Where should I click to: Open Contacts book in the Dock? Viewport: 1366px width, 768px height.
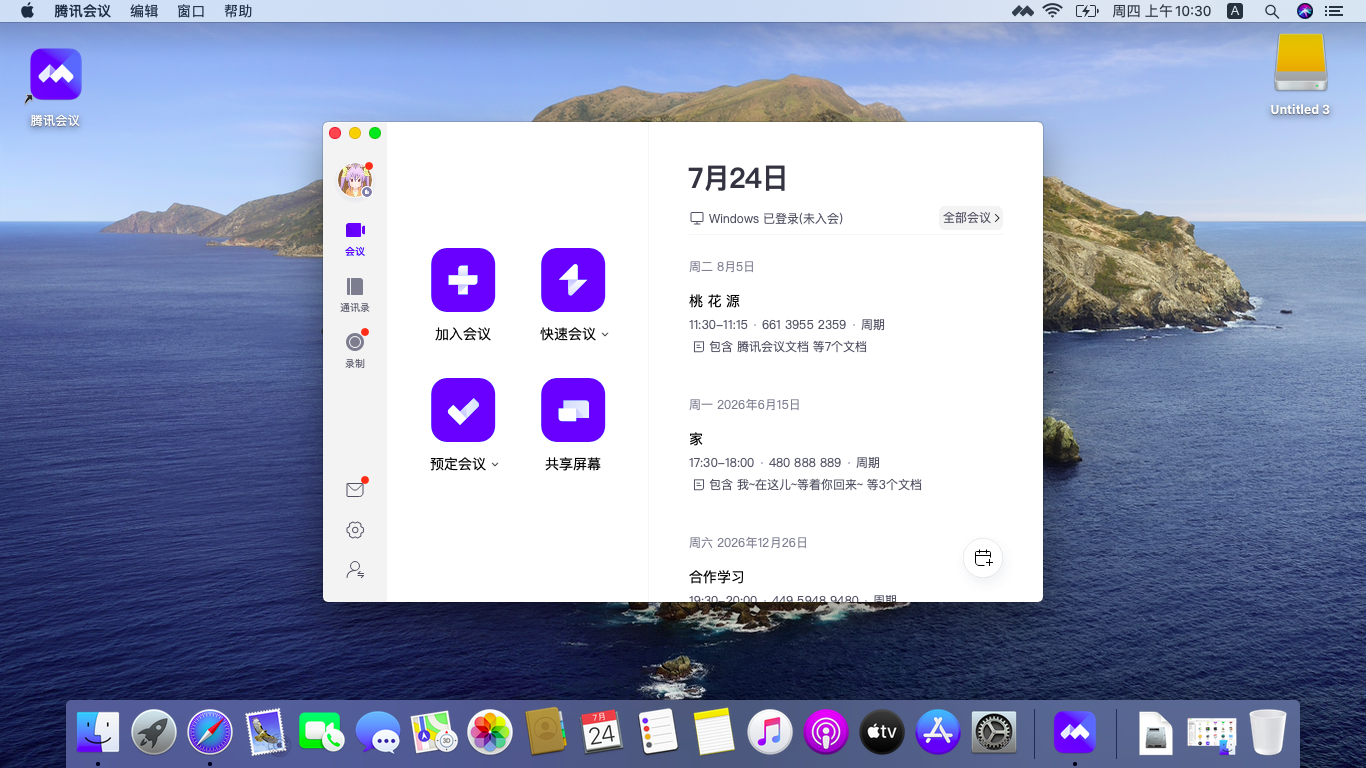point(546,733)
